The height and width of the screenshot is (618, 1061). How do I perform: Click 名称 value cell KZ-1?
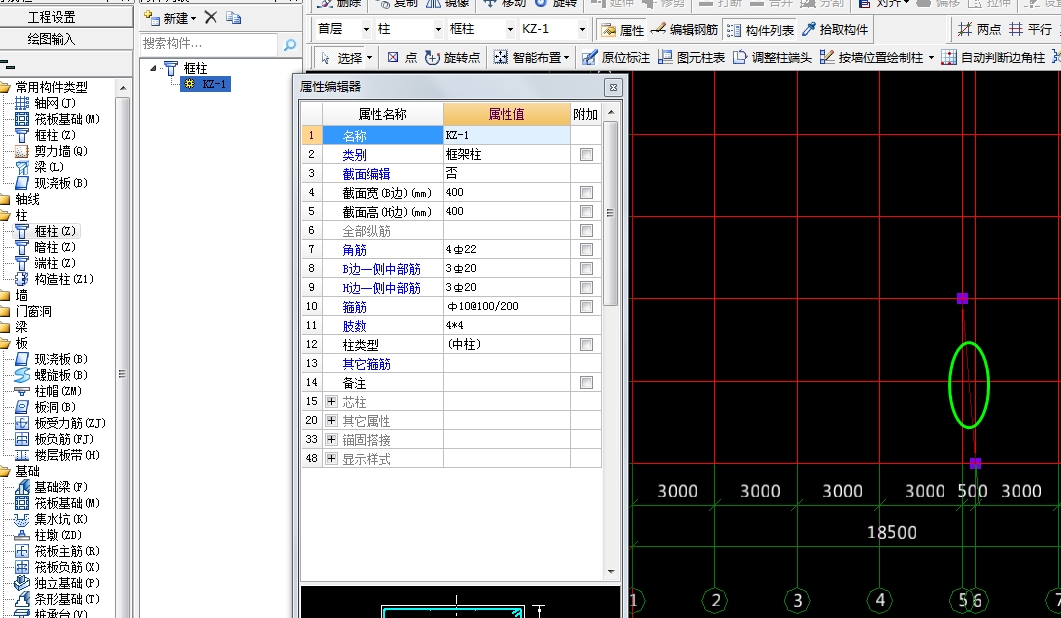pyautogui.click(x=507, y=135)
